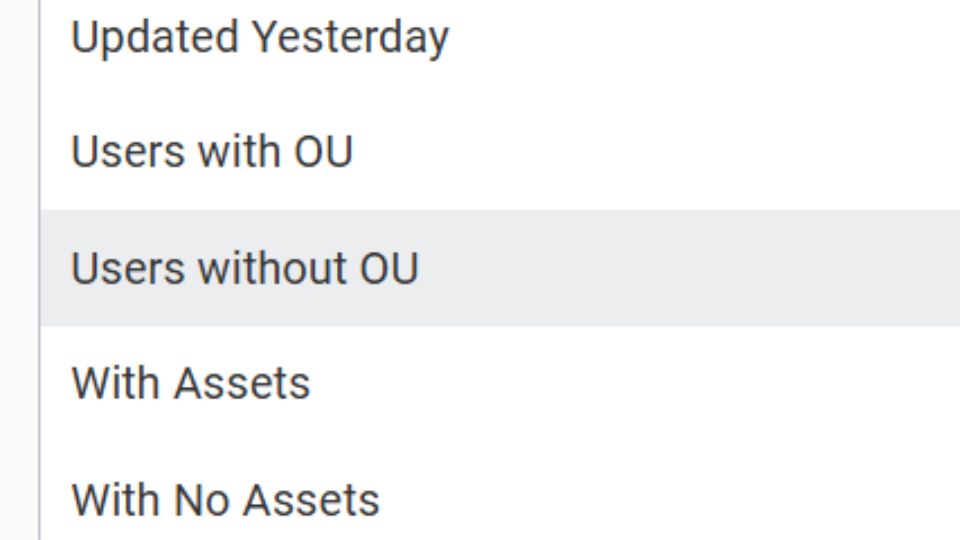Select the Updated Yesterday filter option
Image resolution: width=960 pixels, height=540 pixels.
click(260, 38)
